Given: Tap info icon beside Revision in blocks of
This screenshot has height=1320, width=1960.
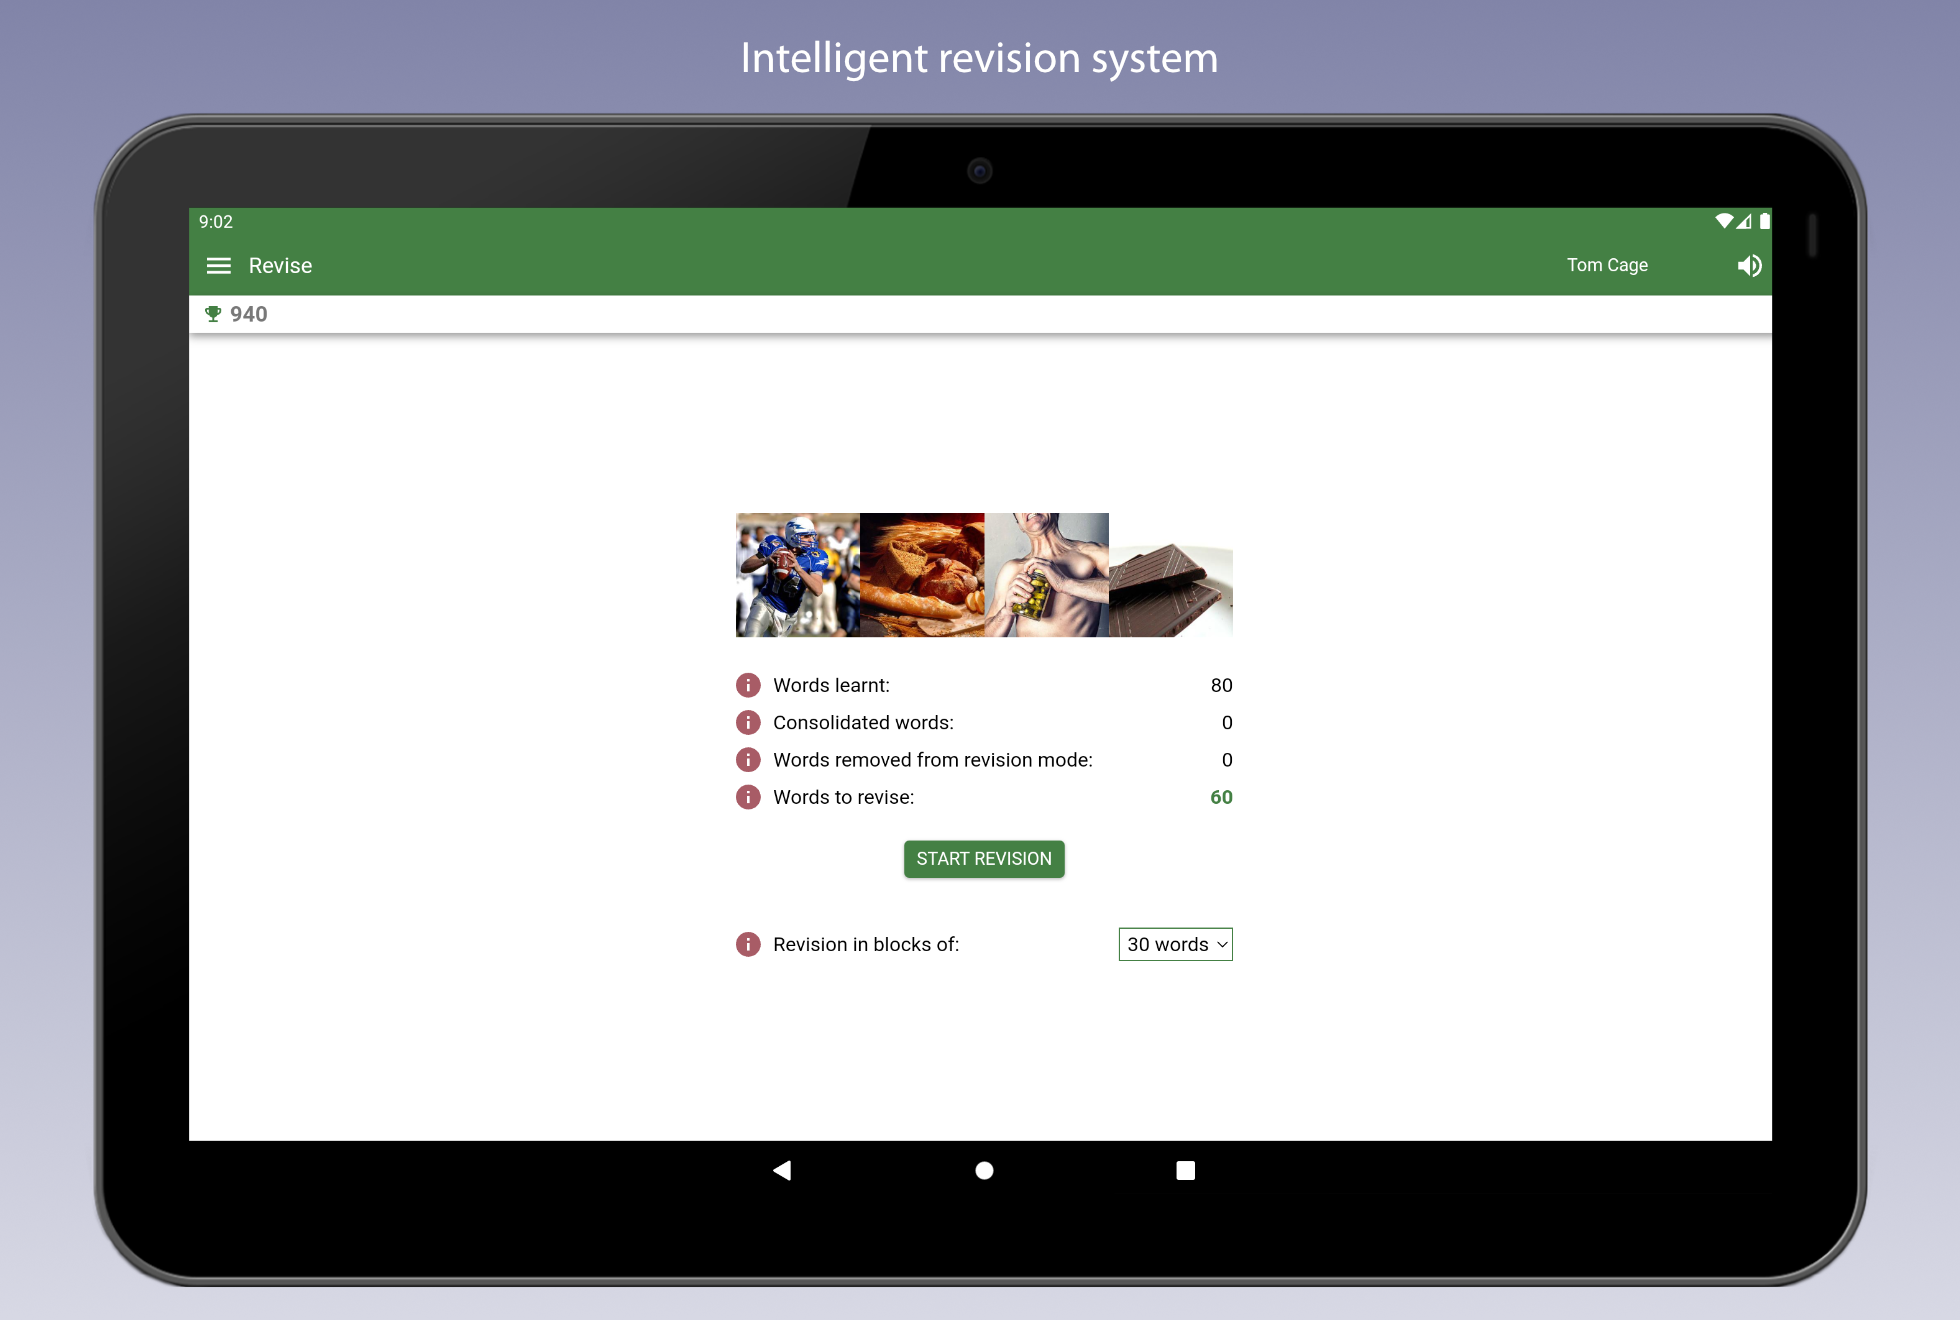Looking at the screenshot, I should (x=748, y=944).
